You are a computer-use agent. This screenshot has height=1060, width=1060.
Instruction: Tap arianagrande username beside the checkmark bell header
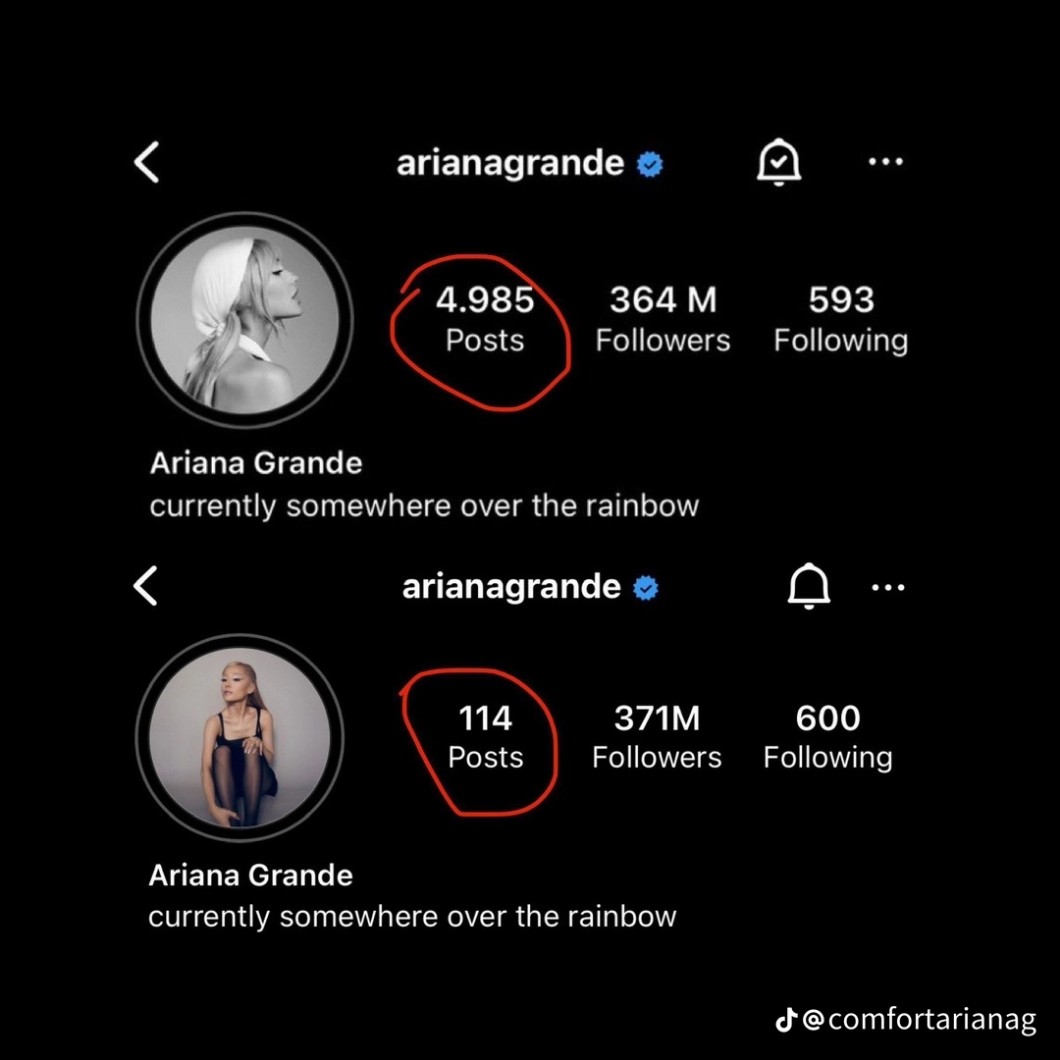tap(510, 163)
